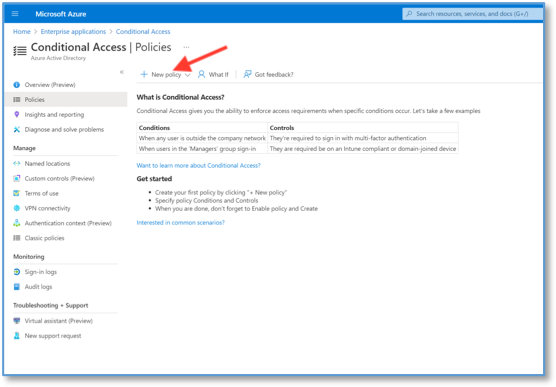Click the search magnifier icon
The width and height of the screenshot is (556, 387).
coord(409,14)
